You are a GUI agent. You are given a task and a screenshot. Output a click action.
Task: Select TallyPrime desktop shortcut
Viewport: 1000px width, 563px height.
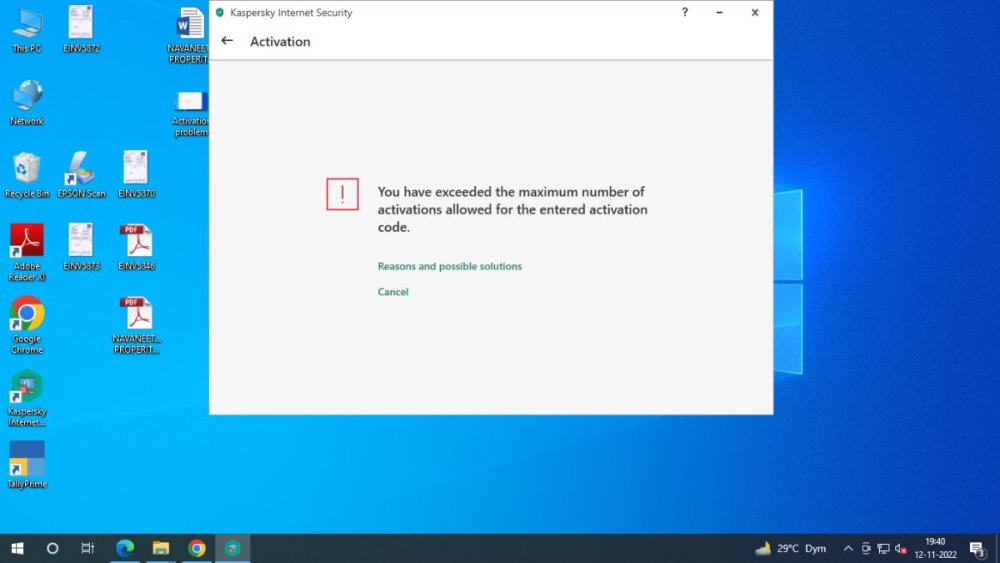point(27,465)
